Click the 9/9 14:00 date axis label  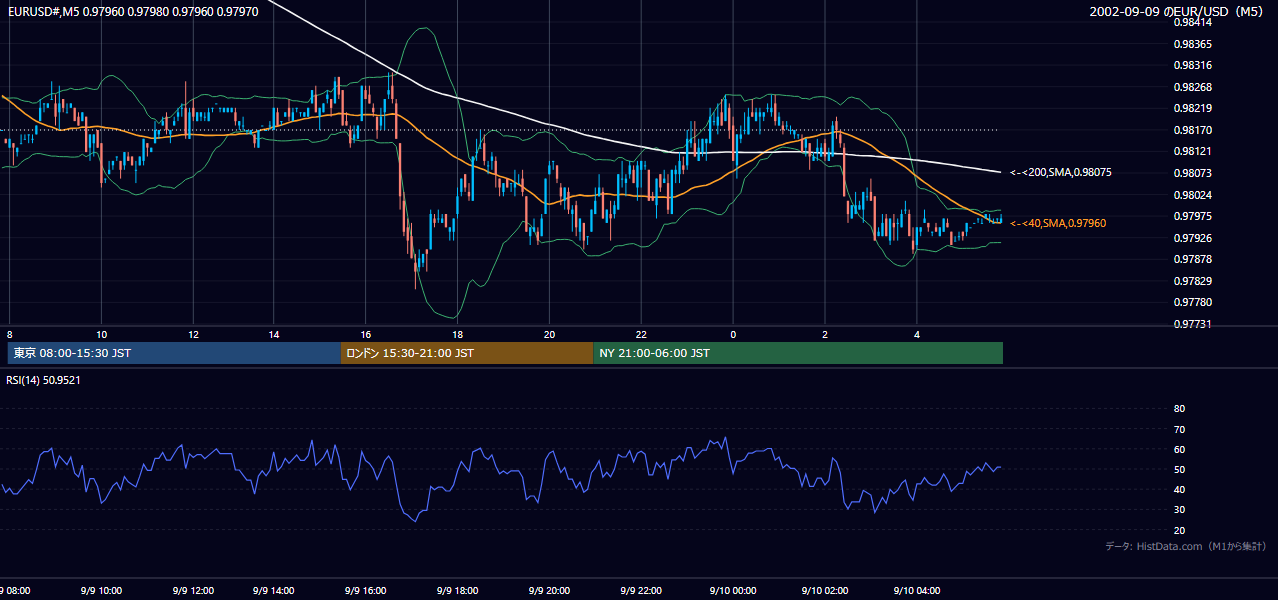274,591
